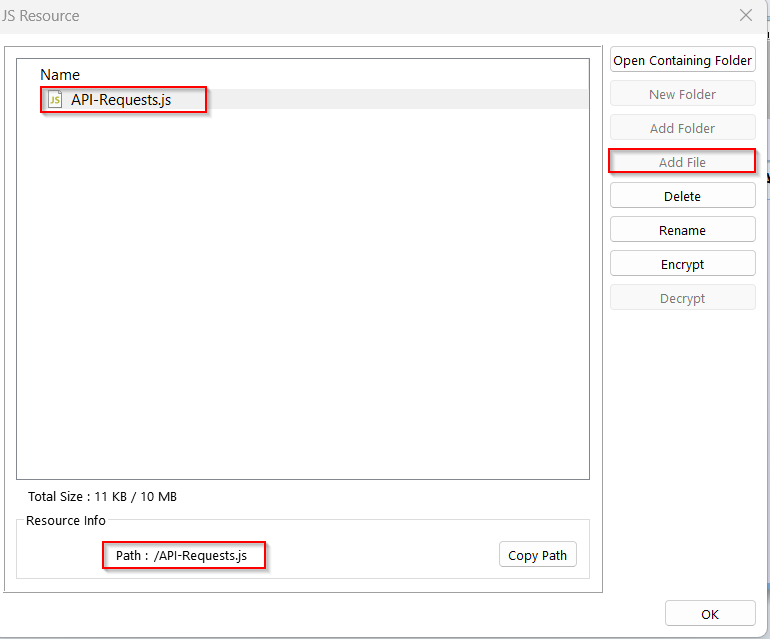Image resolution: width=770 pixels, height=639 pixels.
Task: Click the Add Folder button
Action: pos(682,128)
